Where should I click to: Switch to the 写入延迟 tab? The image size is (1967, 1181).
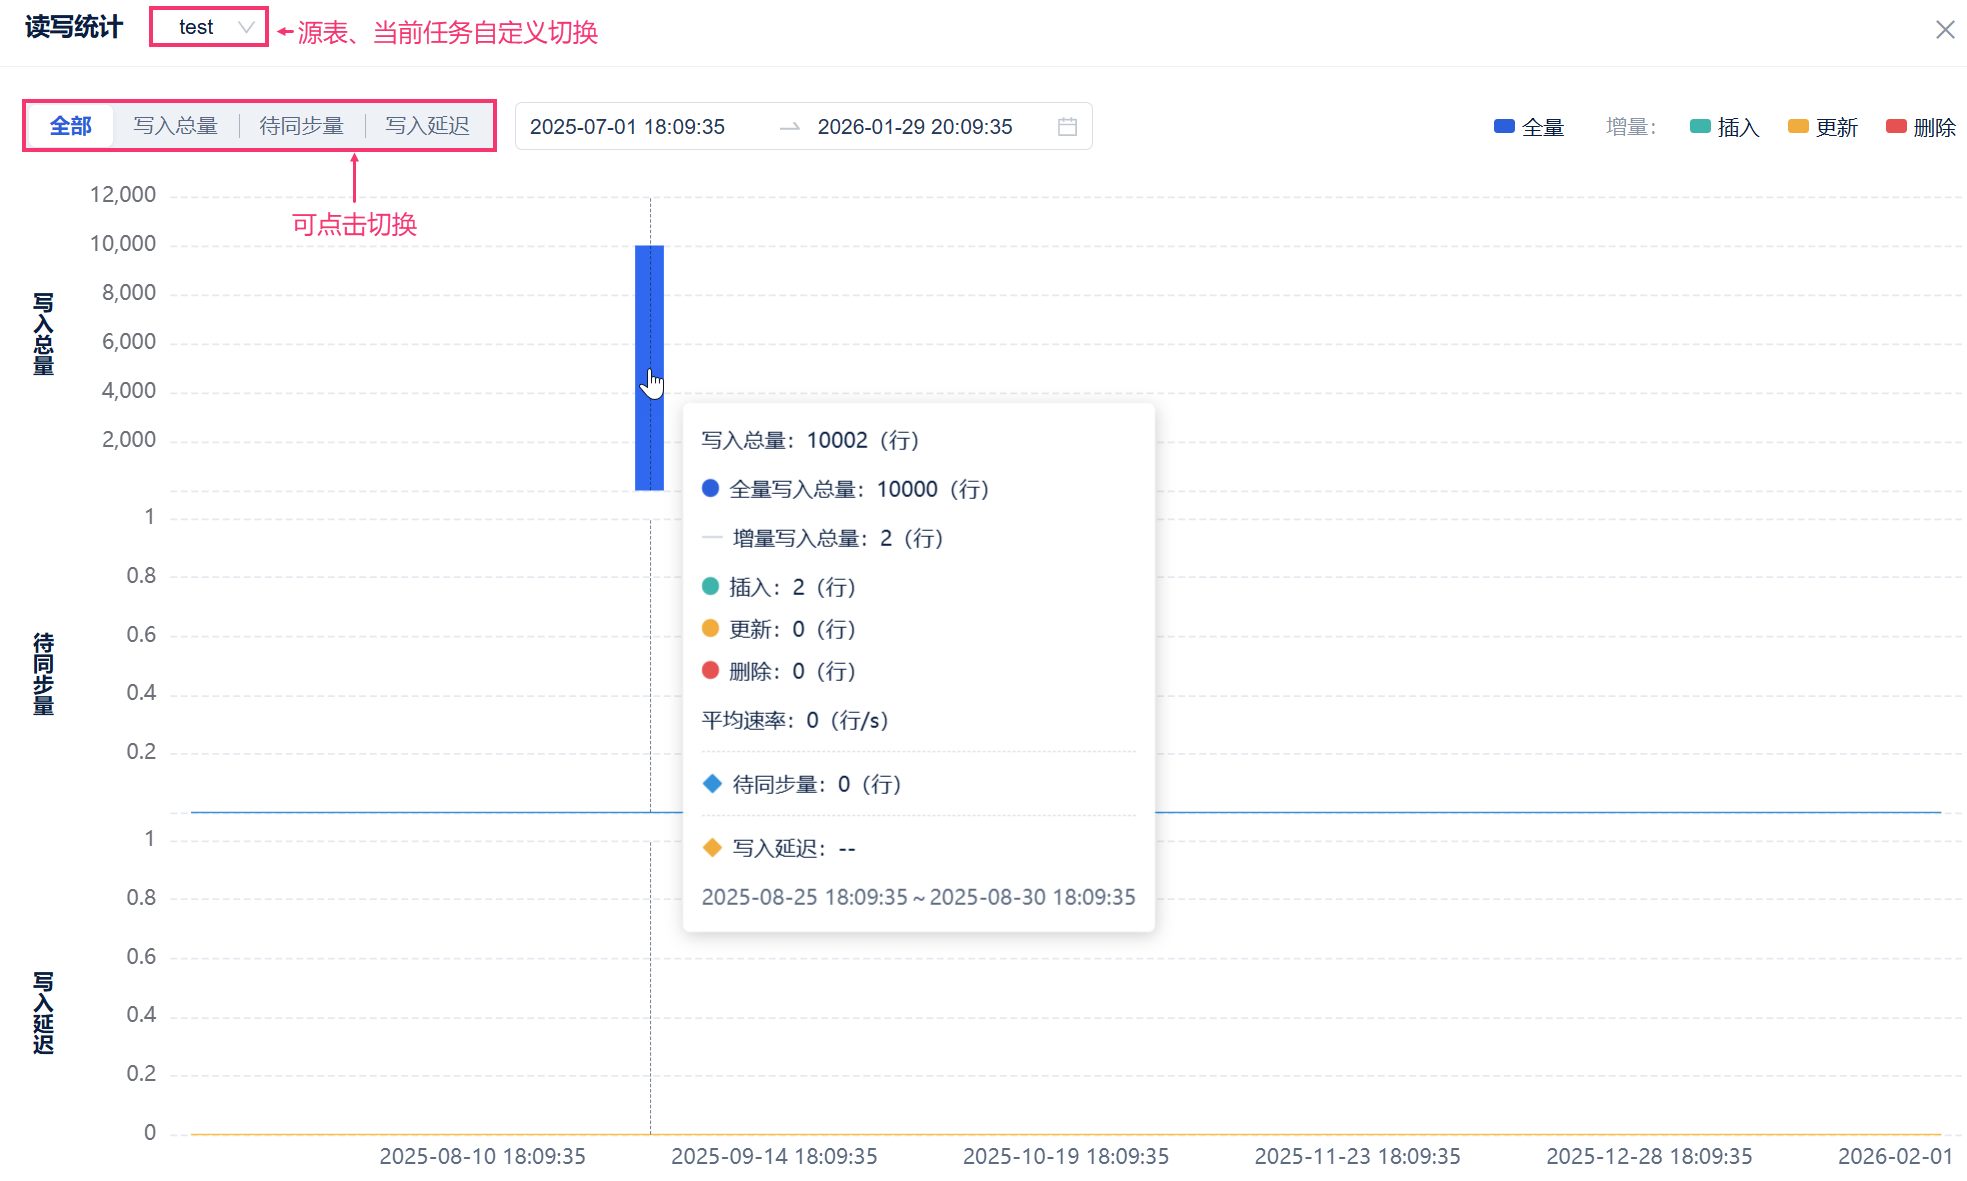point(427,126)
